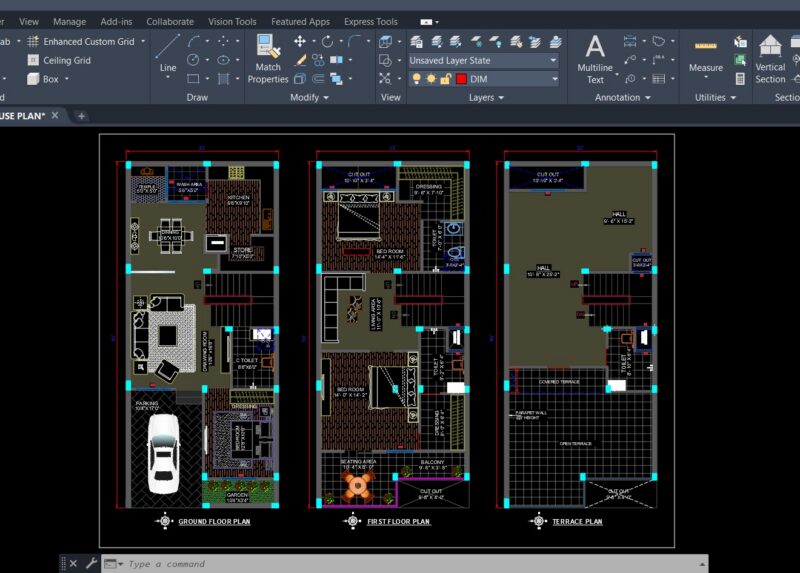The image size is (800, 573).
Task: Expand command history arrow at command line right
Action: coord(702,564)
